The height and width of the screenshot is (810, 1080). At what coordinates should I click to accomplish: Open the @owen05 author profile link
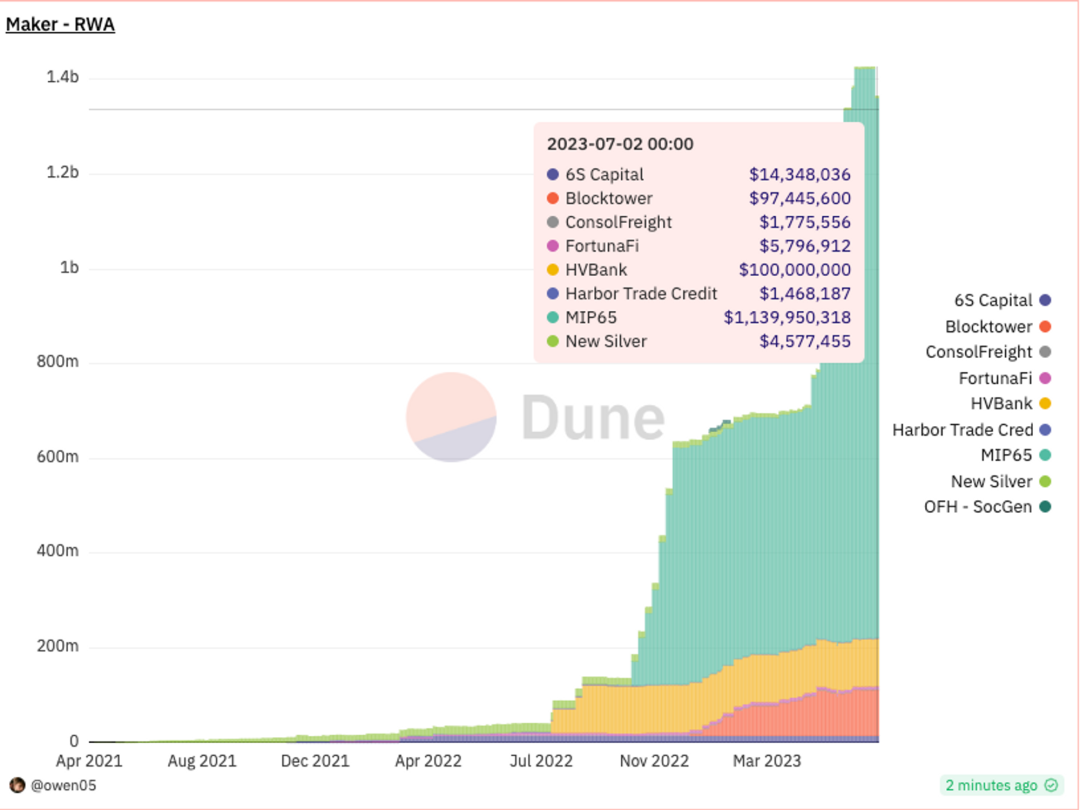(x=63, y=785)
